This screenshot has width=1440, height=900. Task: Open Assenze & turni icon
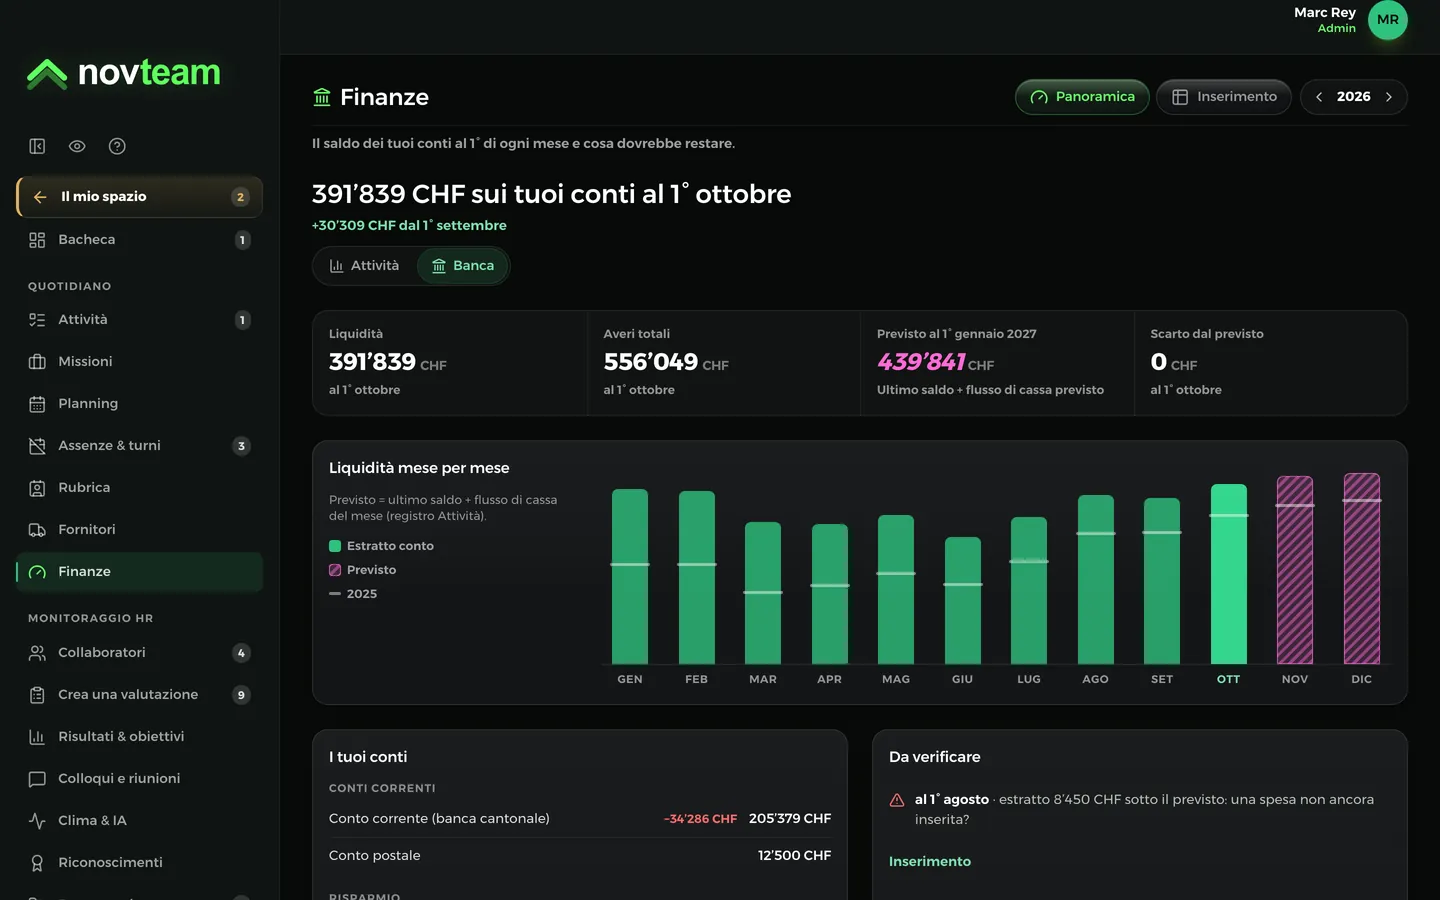click(x=37, y=446)
